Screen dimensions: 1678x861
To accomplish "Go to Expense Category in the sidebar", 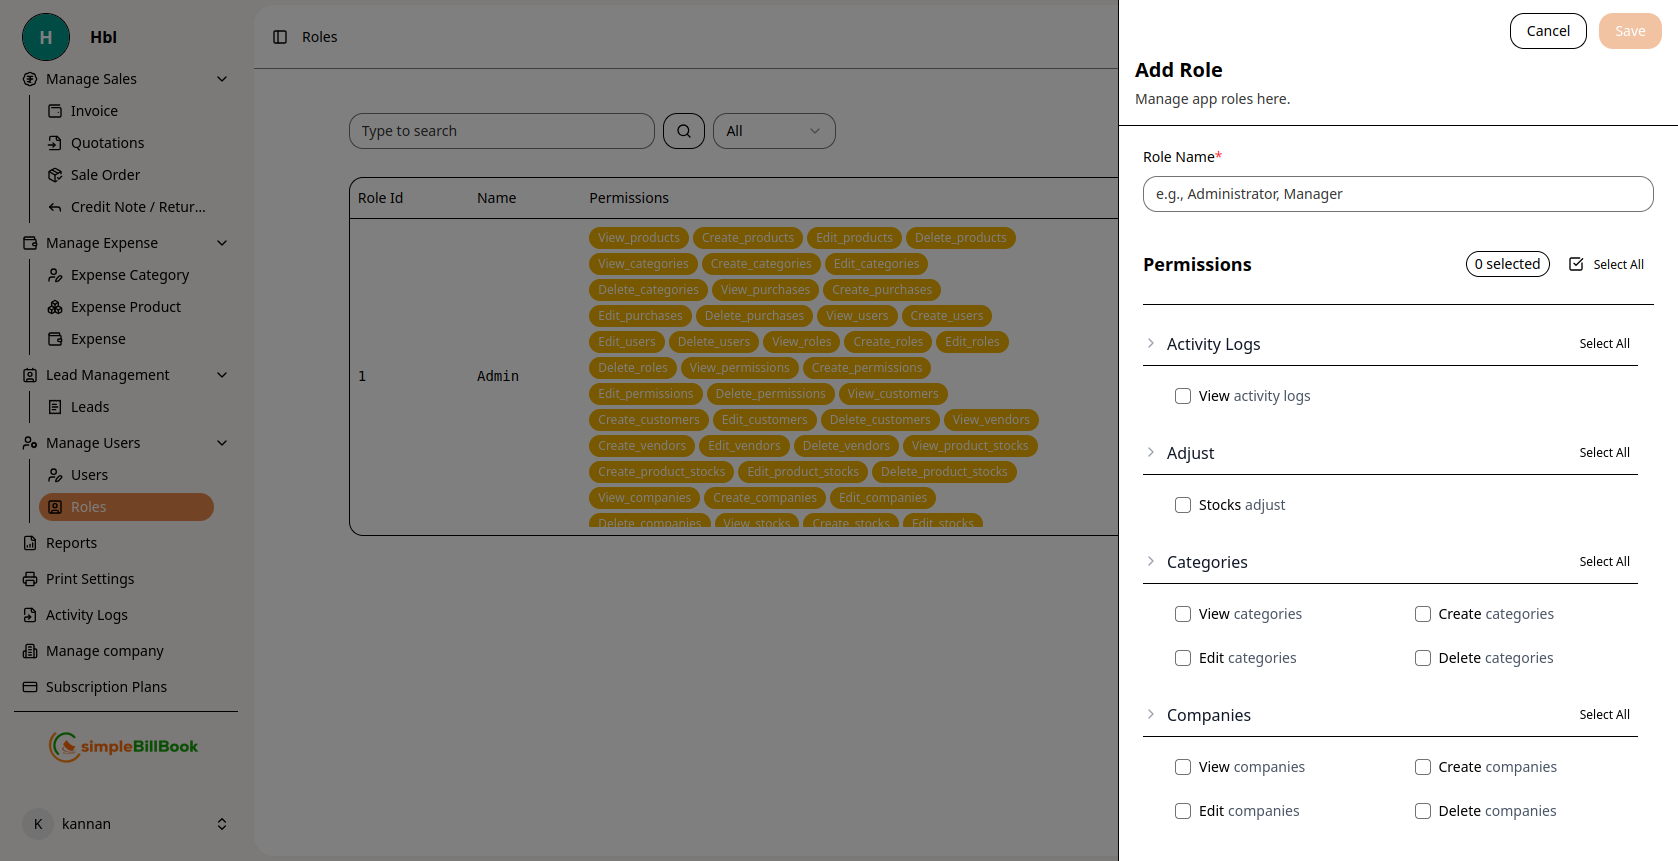I will [x=129, y=275].
